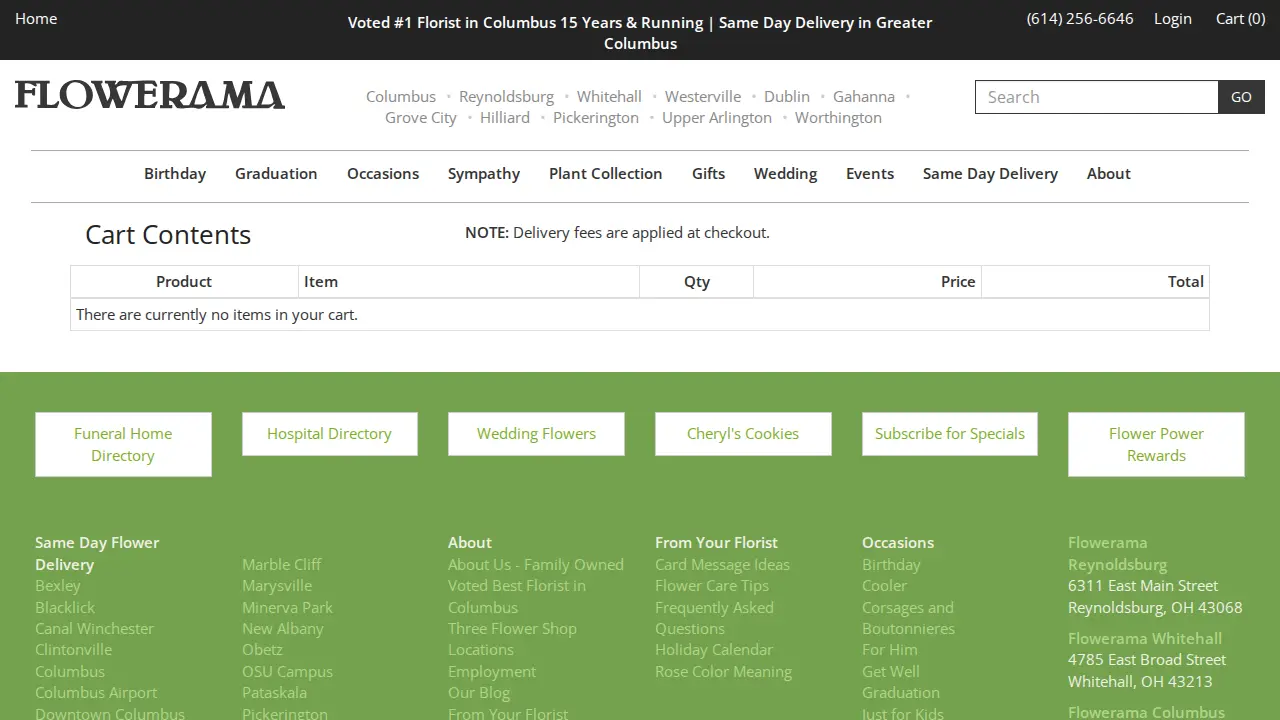1280x720 pixels.
Task: Select the Gahanna city link
Action: click(x=864, y=97)
